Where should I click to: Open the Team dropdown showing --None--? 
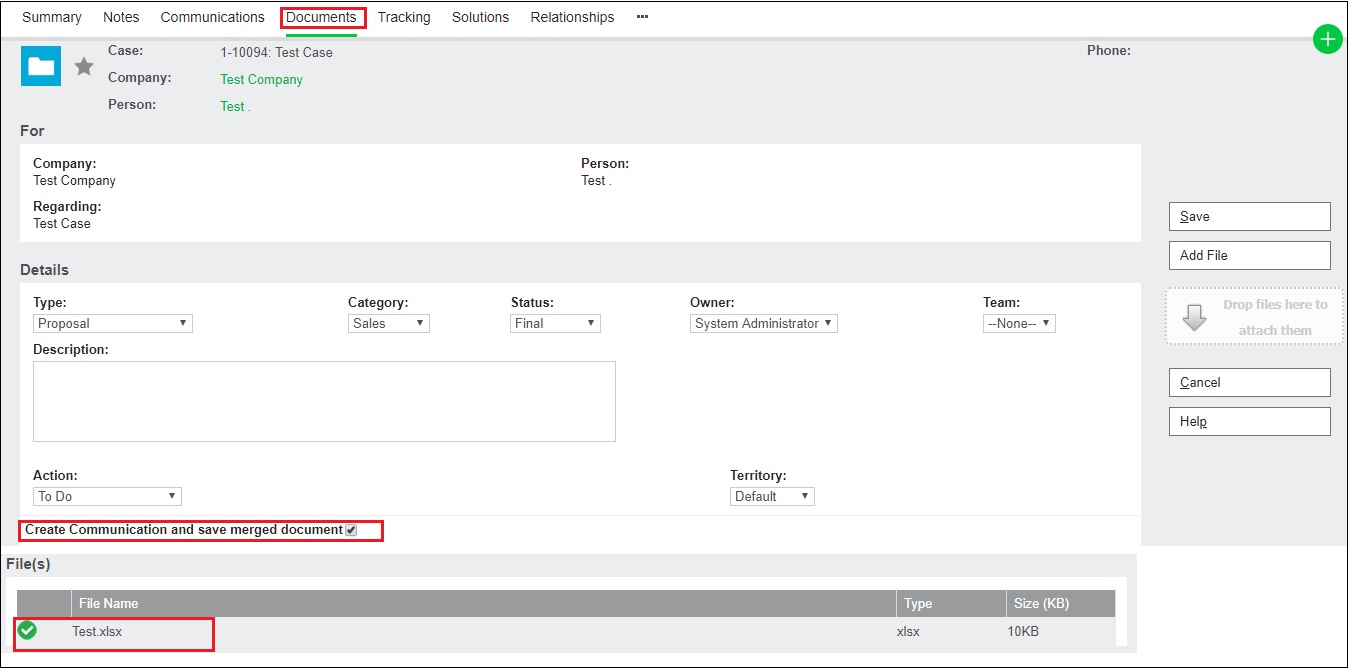[x=1019, y=324]
